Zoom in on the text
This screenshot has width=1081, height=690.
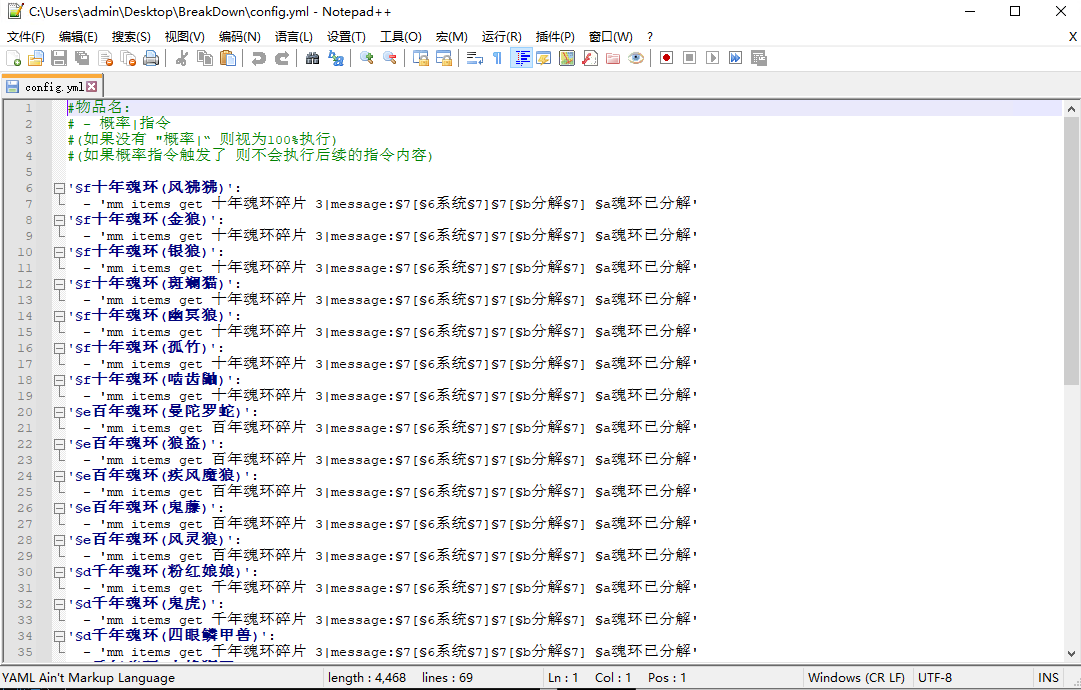pyautogui.click(x=365, y=58)
